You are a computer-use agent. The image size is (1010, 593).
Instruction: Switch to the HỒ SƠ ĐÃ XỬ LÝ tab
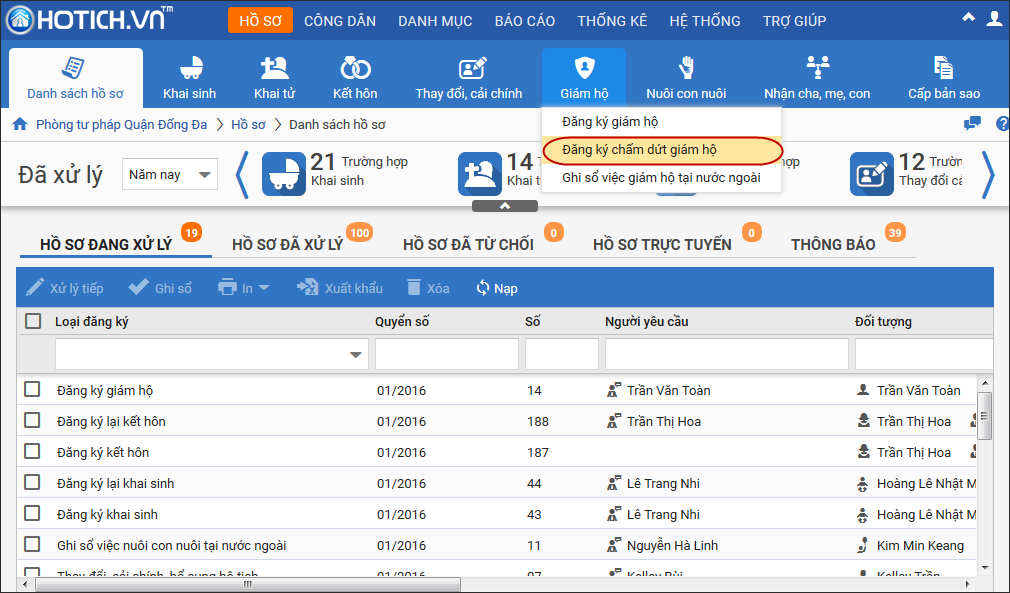(x=287, y=245)
